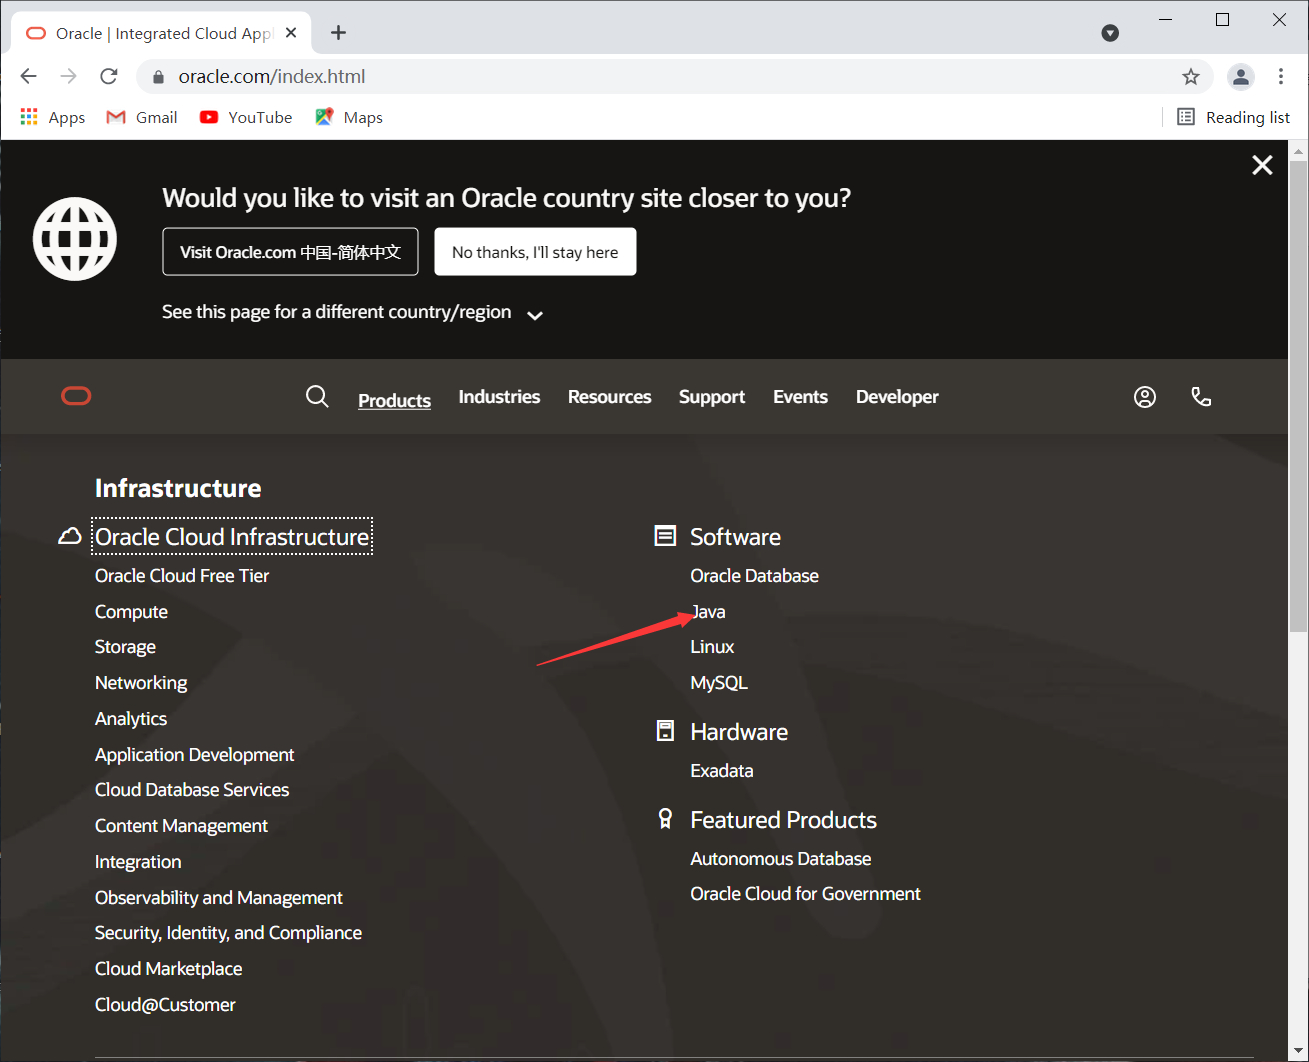Open the Integration link

138,862
